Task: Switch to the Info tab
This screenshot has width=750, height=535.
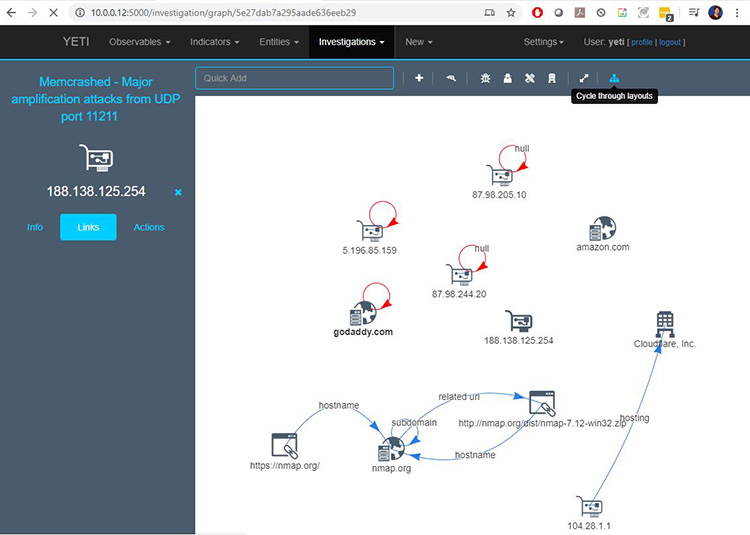Action: pyautogui.click(x=34, y=227)
